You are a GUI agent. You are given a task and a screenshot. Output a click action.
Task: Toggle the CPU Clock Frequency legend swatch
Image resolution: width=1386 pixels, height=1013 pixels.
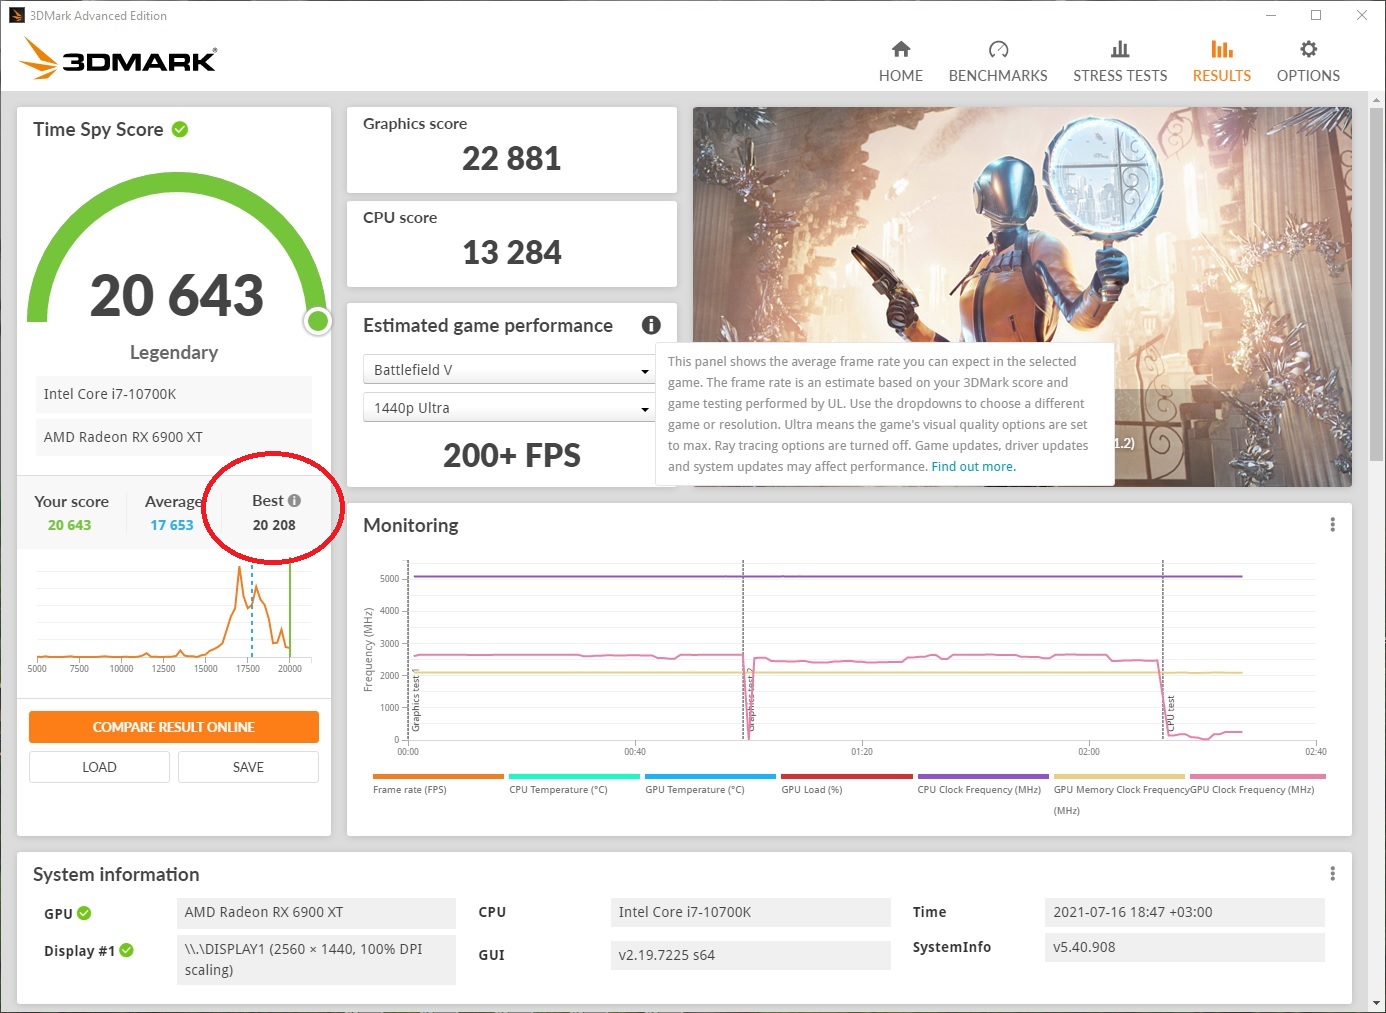983,776
